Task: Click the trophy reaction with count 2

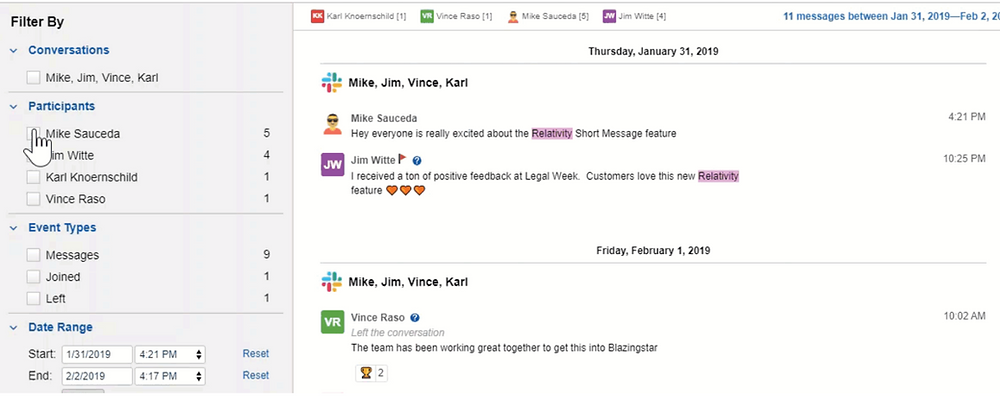Action: click(373, 373)
